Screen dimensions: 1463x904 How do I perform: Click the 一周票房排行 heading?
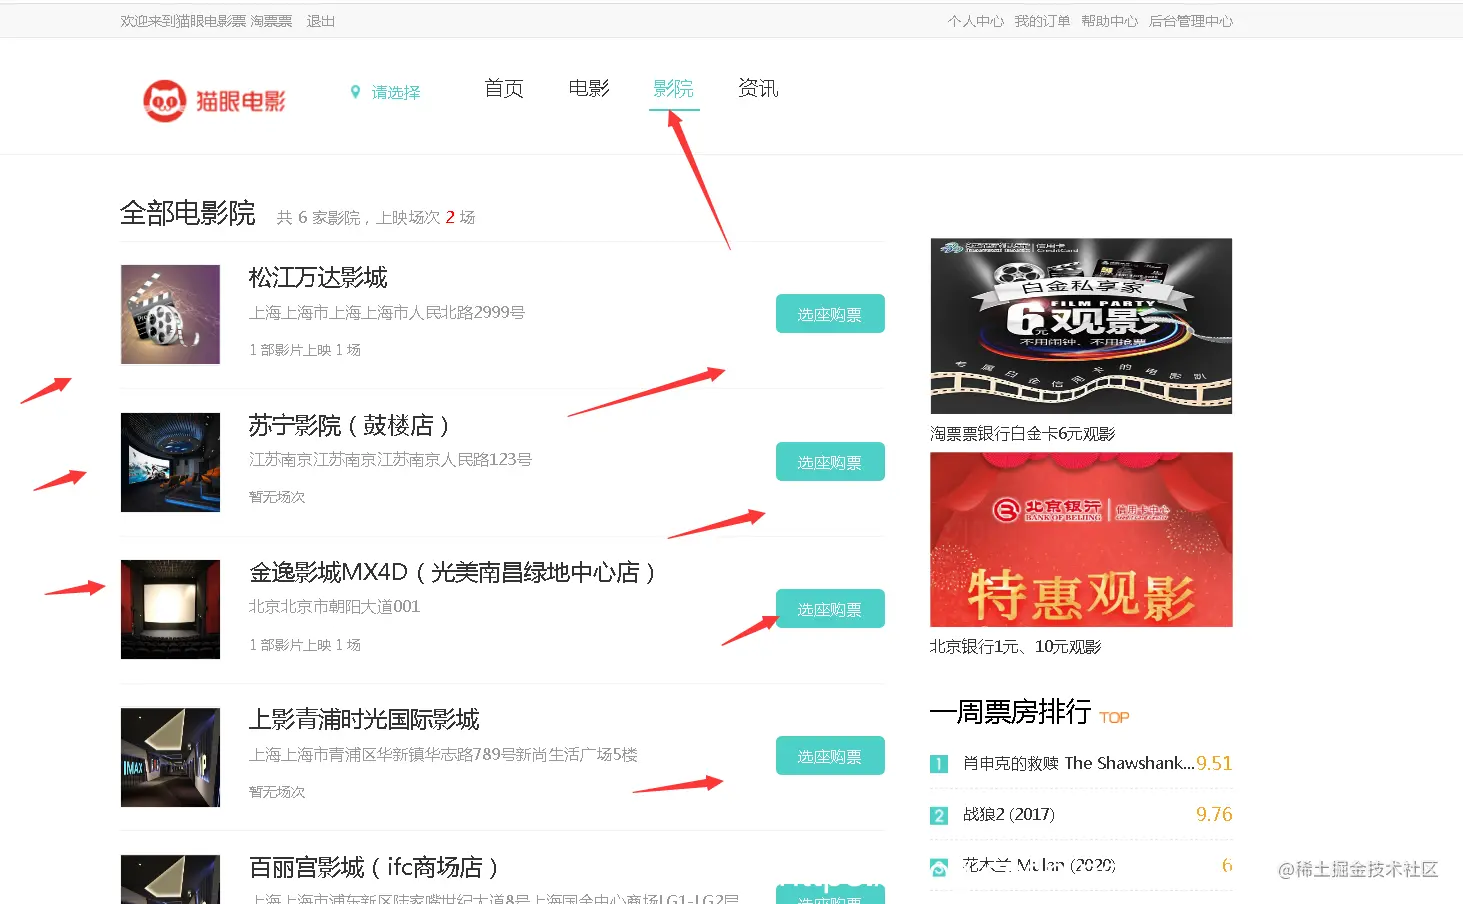pyautogui.click(x=1010, y=712)
